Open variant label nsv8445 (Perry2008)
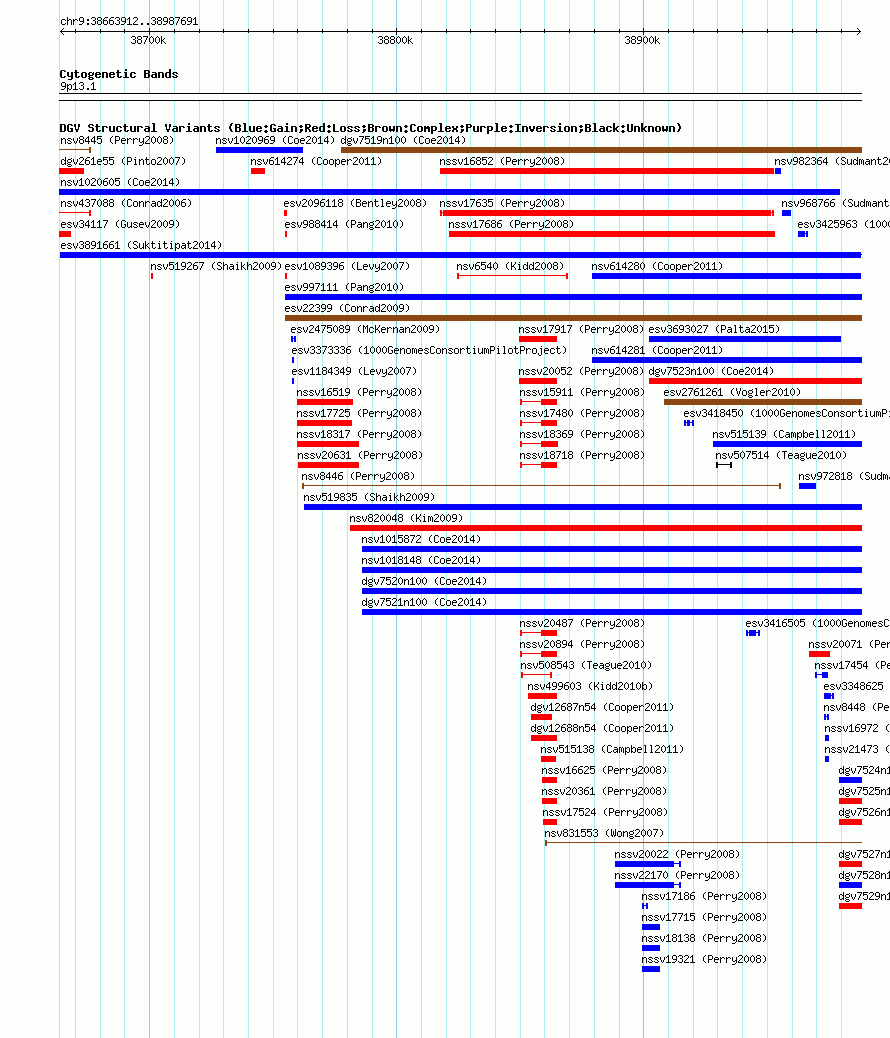The width and height of the screenshot is (890, 1038). (117, 140)
